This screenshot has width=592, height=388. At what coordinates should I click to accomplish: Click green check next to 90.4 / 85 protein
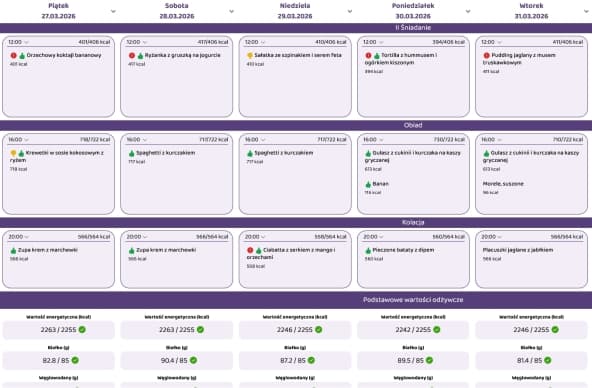193,360
